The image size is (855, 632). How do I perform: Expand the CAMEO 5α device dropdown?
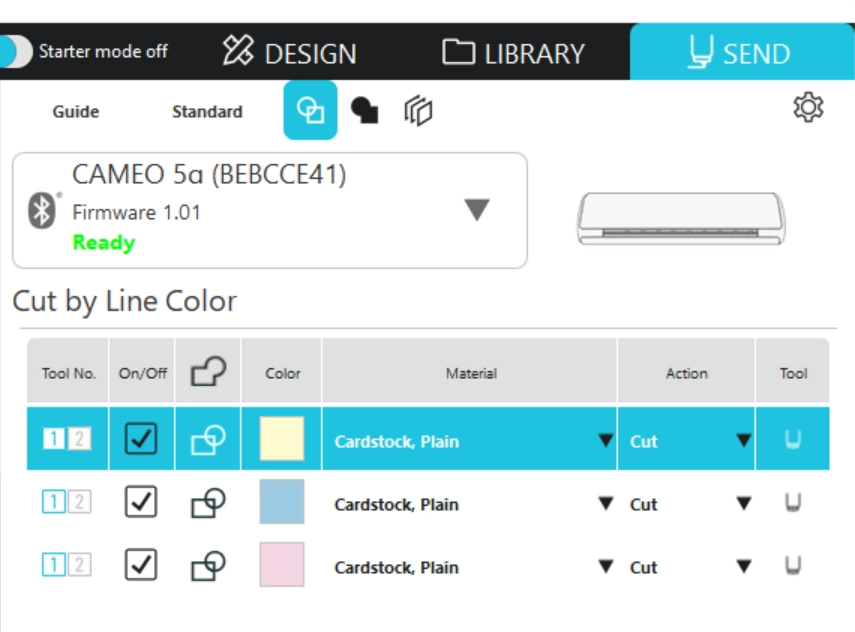(x=477, y=210)
